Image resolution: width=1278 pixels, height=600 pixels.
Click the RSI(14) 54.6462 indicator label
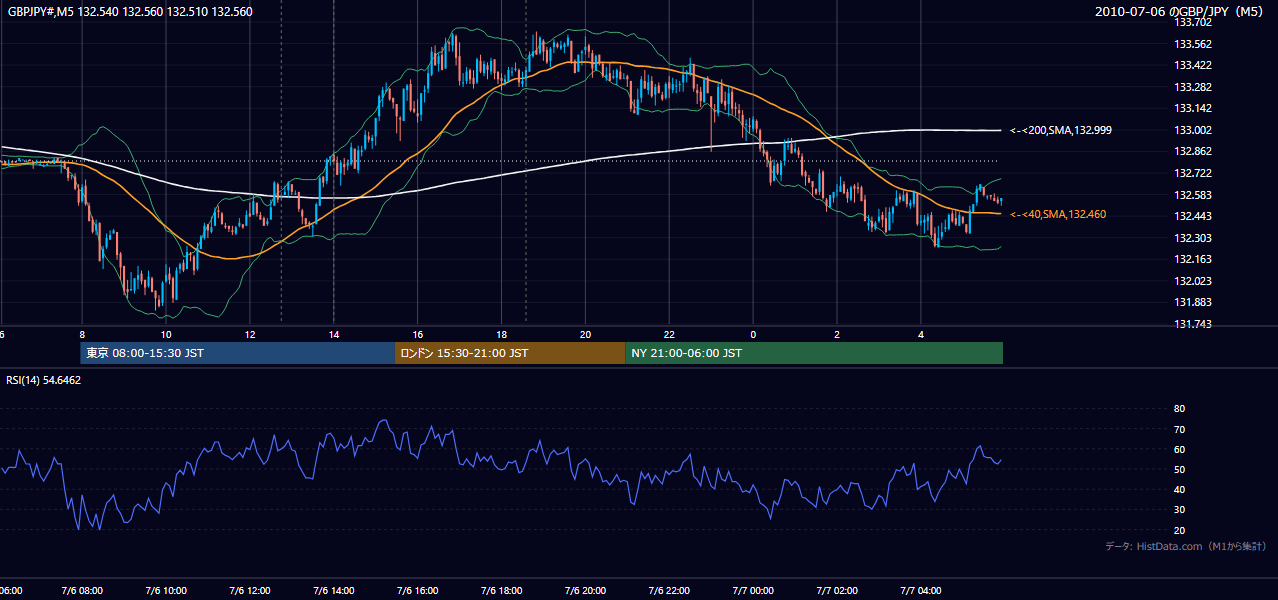(44, 380)
